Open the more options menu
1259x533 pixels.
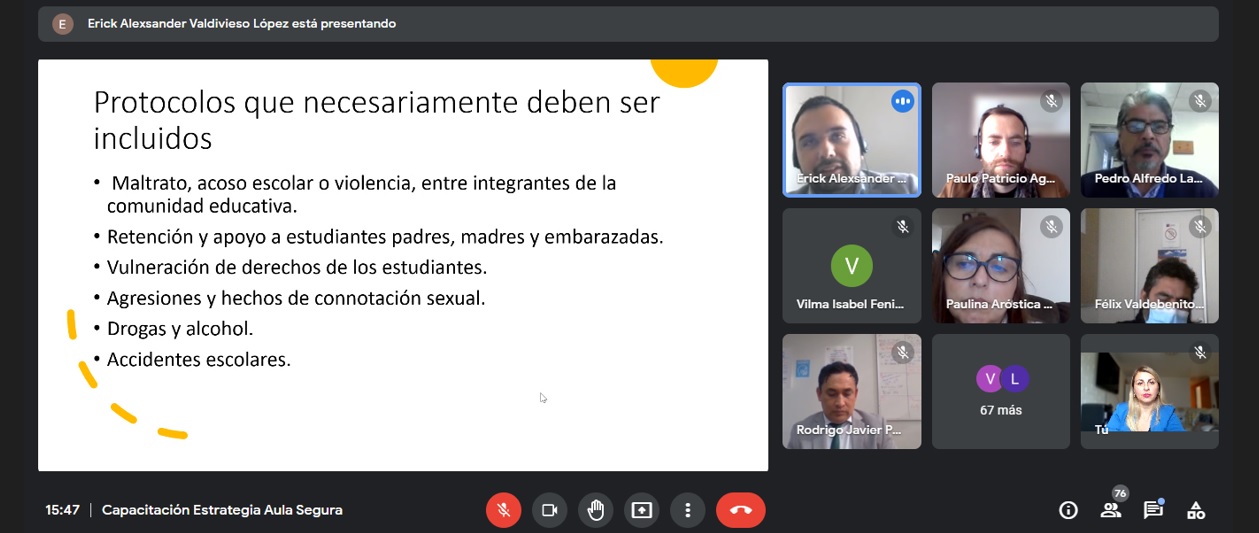click(x=687, y=510)
